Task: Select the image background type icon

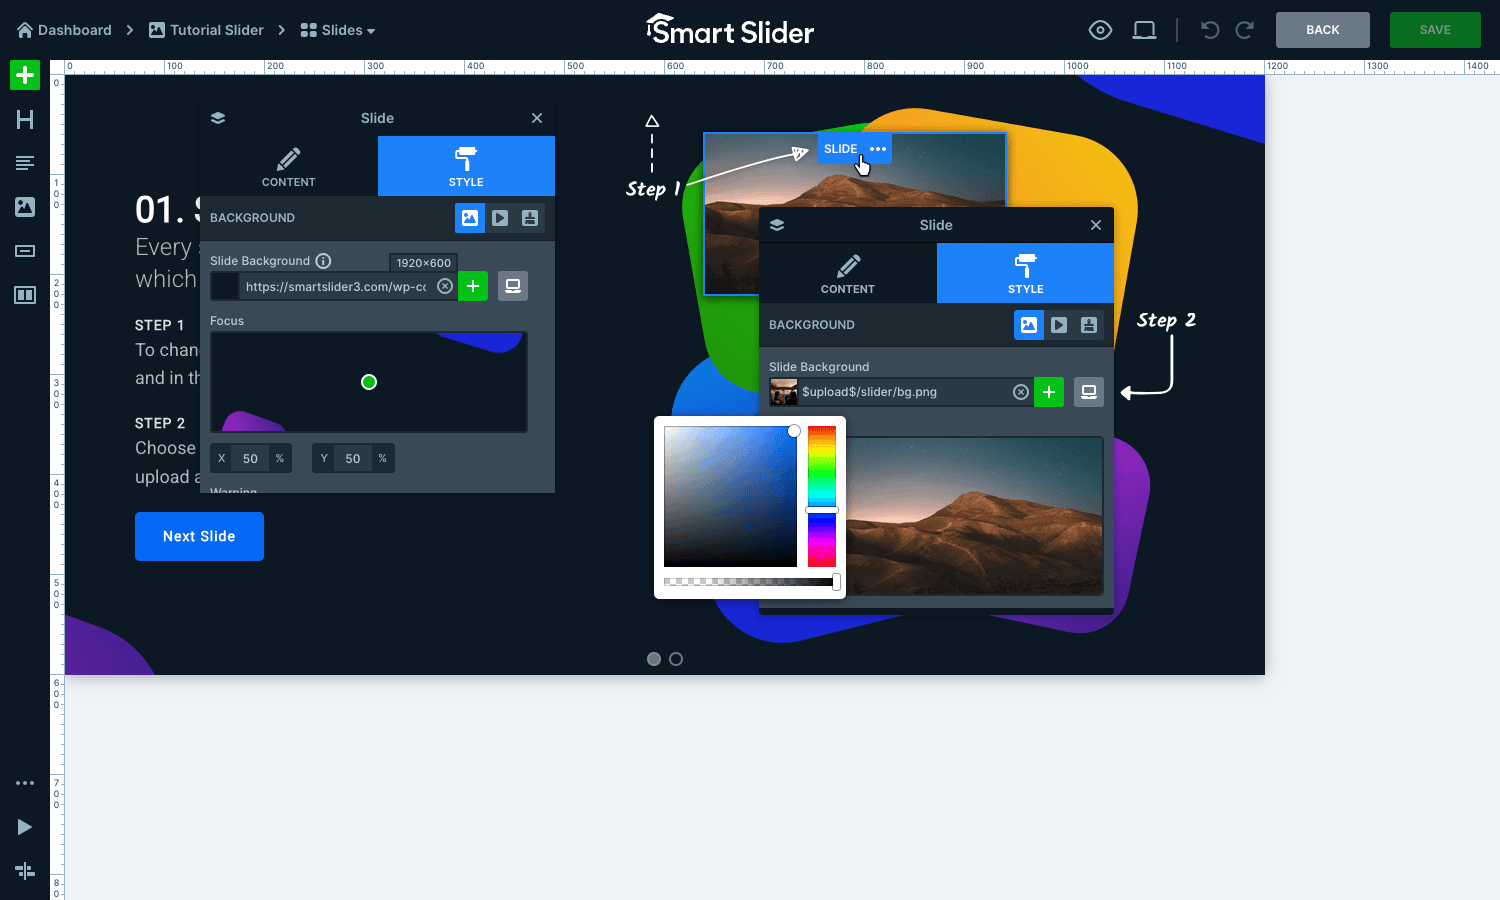Action: pos(470,218)
